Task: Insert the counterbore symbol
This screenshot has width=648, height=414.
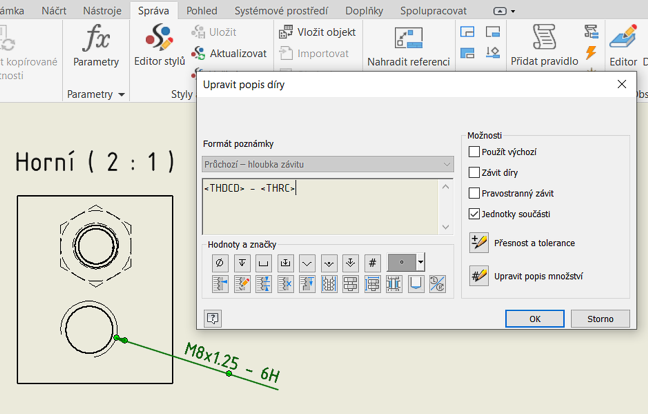Action: (264, 262)
